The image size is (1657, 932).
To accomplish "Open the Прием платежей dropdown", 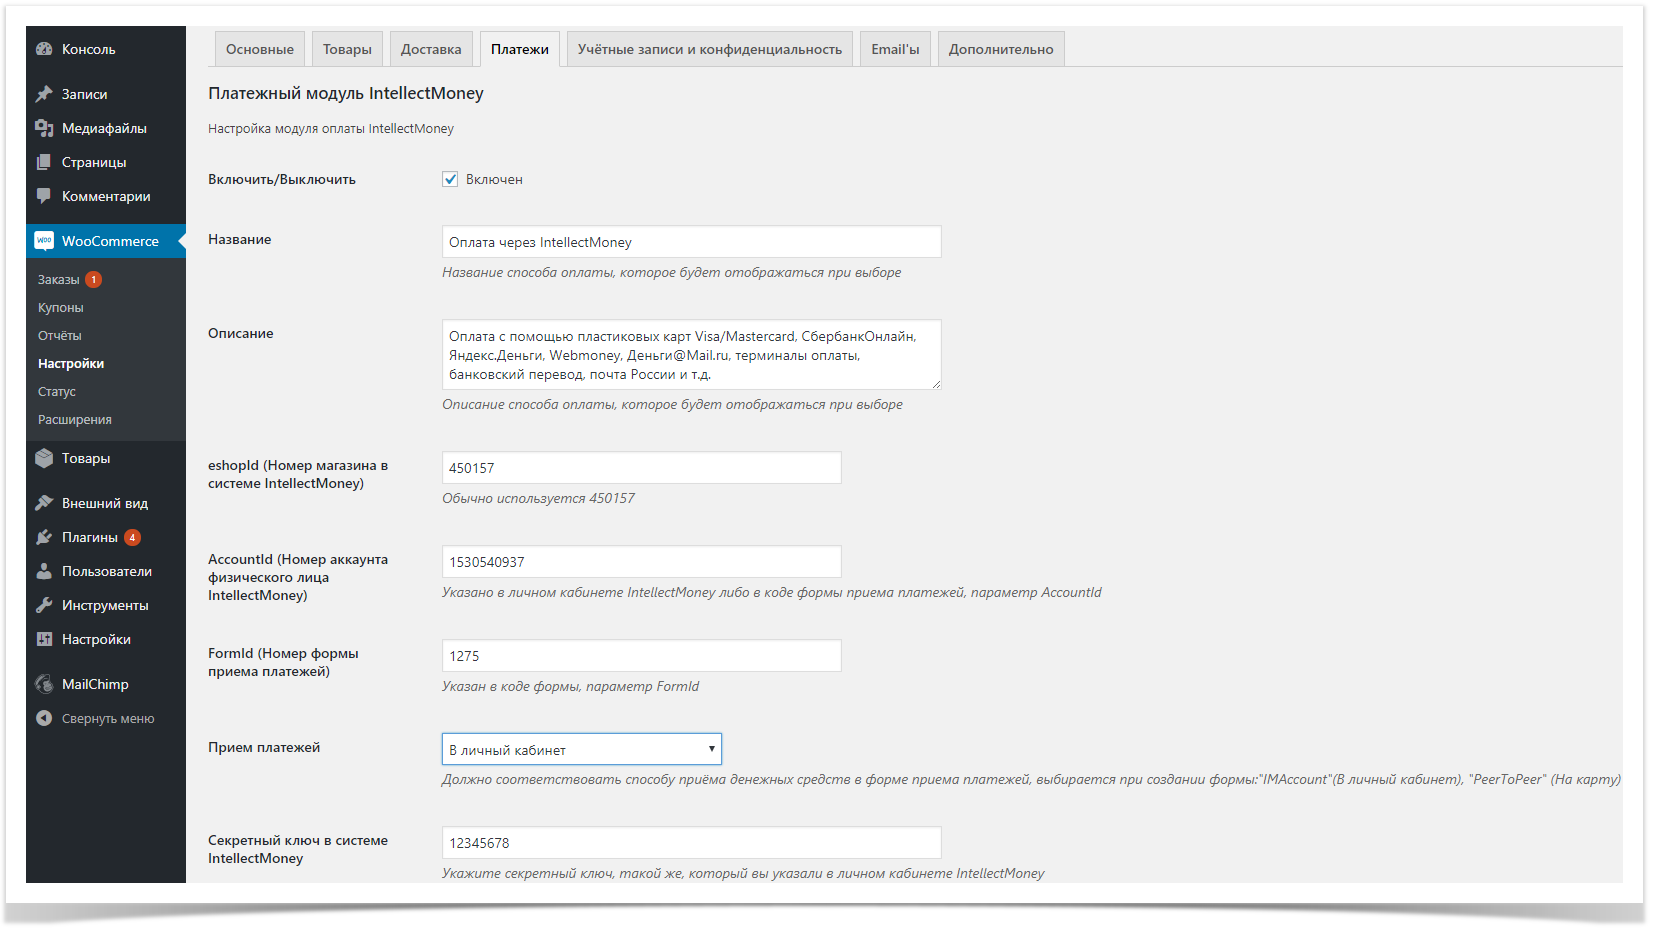I will click(581, 749).
